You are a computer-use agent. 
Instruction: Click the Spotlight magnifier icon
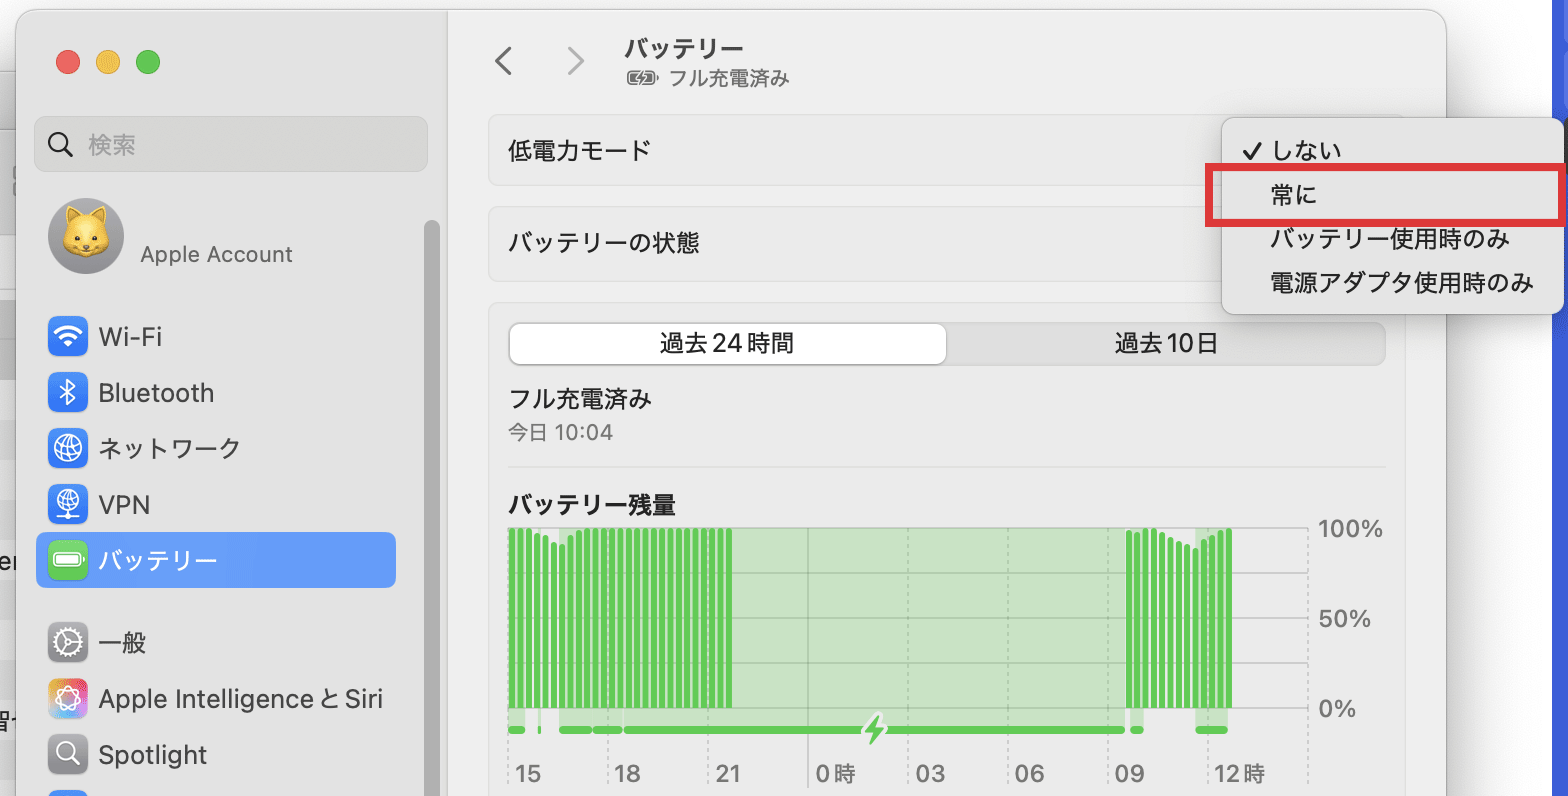68,754
